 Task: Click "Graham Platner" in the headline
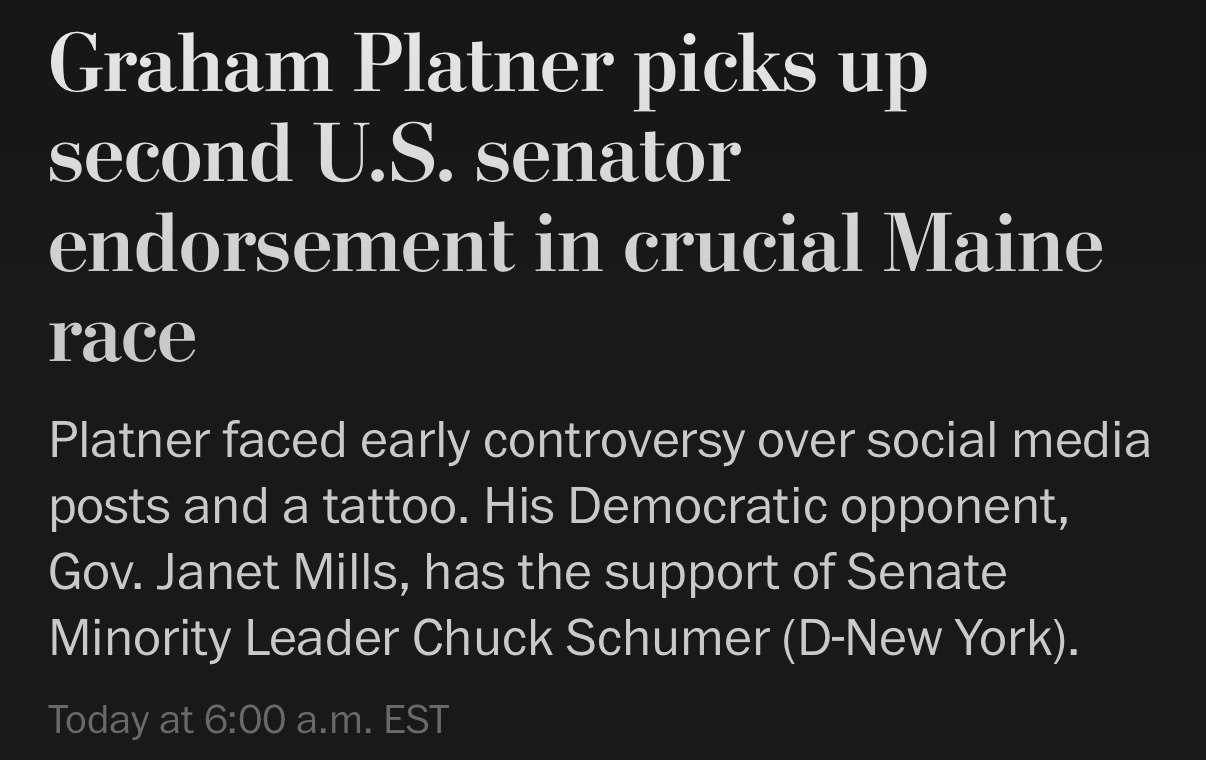point(330,66)
